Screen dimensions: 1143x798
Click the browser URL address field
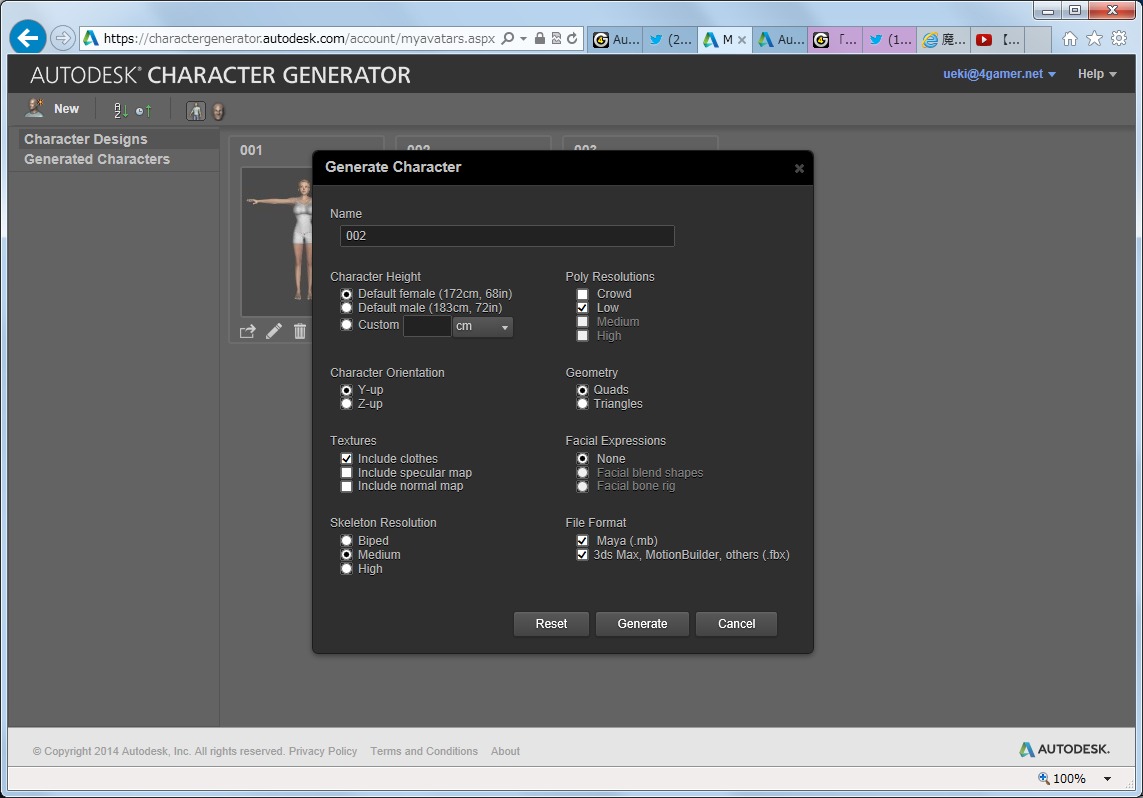point(299,39)
